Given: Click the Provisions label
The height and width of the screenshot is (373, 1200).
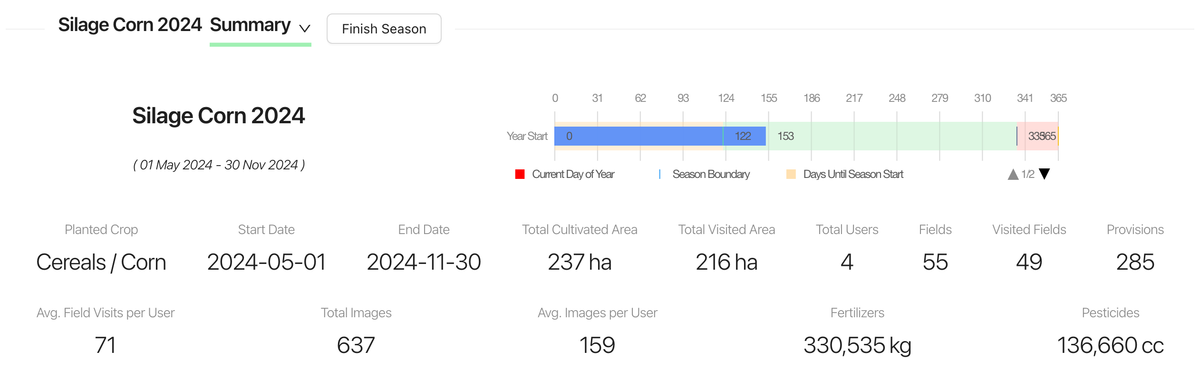Looking at the screenshot, I should pyautogui.click(x=1135, y=229).
